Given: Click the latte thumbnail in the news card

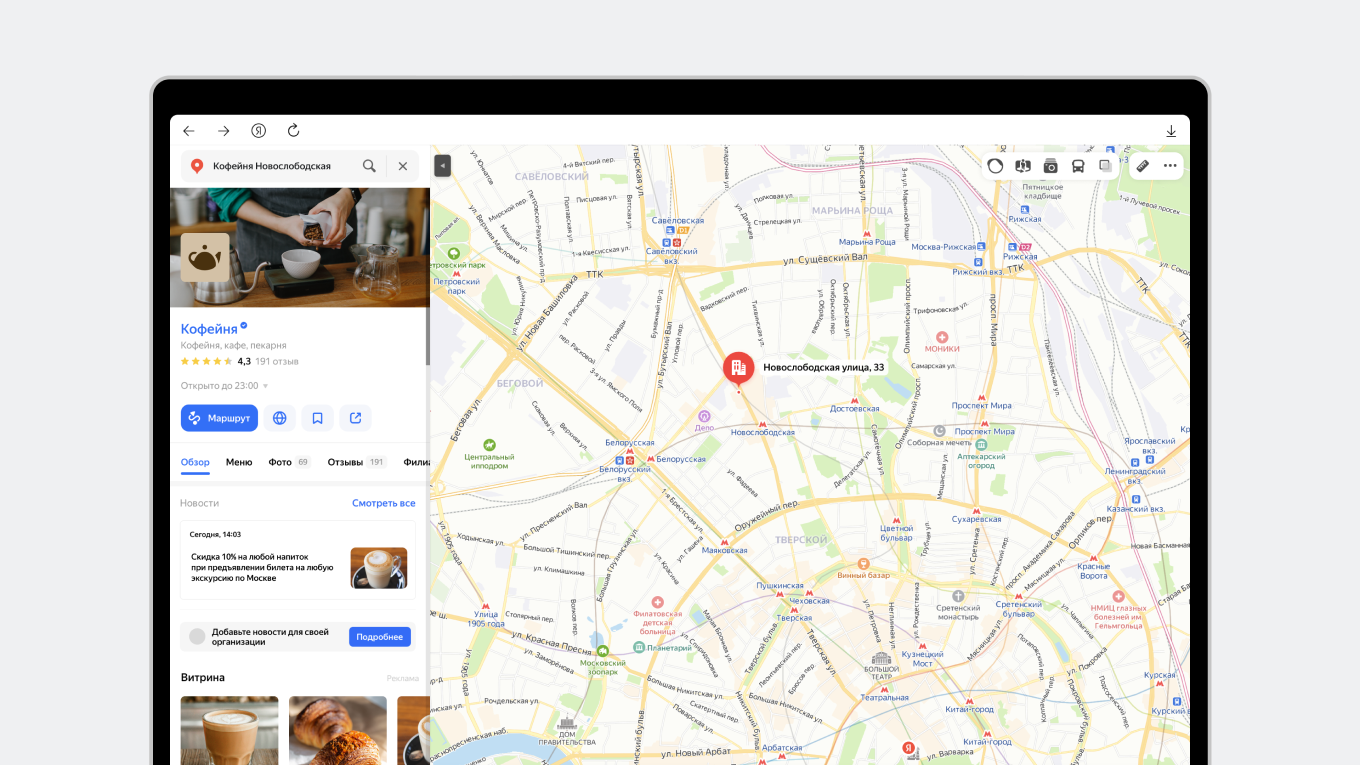Looking at the screenshot, I should point(379,567).
